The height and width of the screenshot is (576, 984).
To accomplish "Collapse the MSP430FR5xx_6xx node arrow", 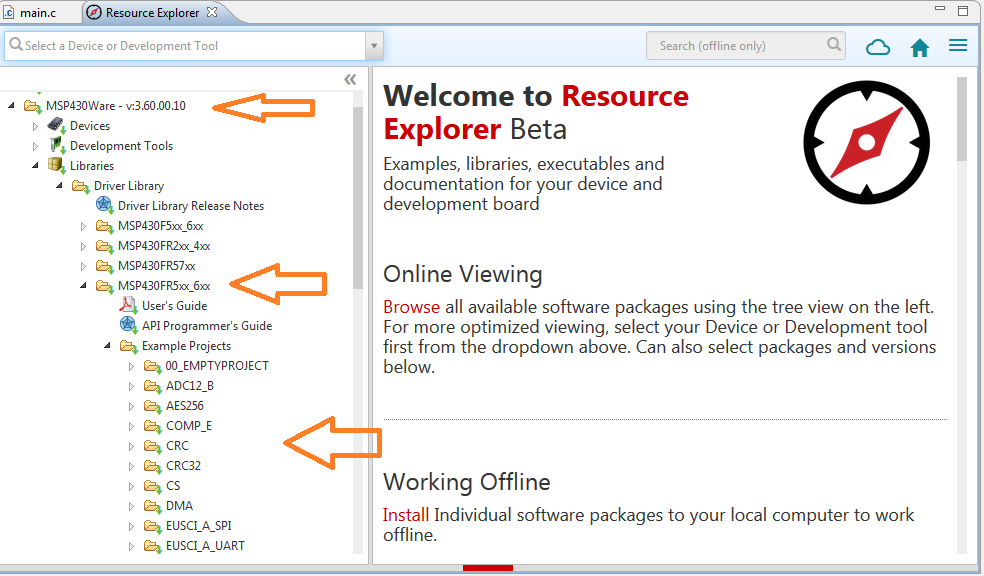I will pyautogui.click(x=83, y=285).
